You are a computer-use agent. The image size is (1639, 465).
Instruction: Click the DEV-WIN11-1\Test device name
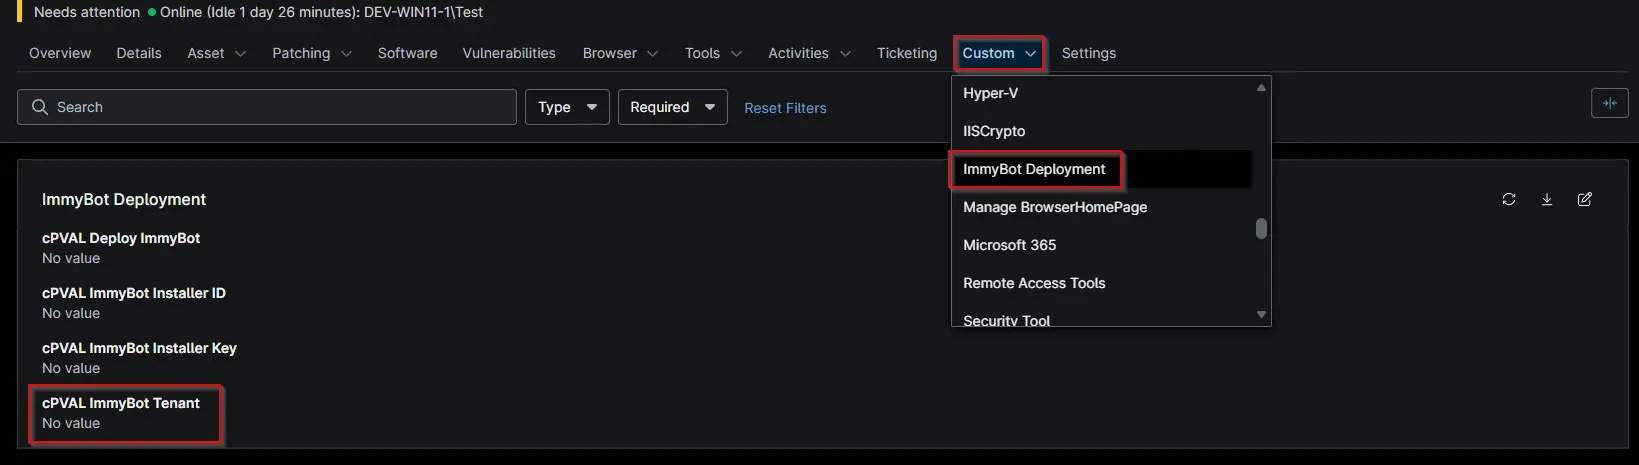click(x=424, y=12)
